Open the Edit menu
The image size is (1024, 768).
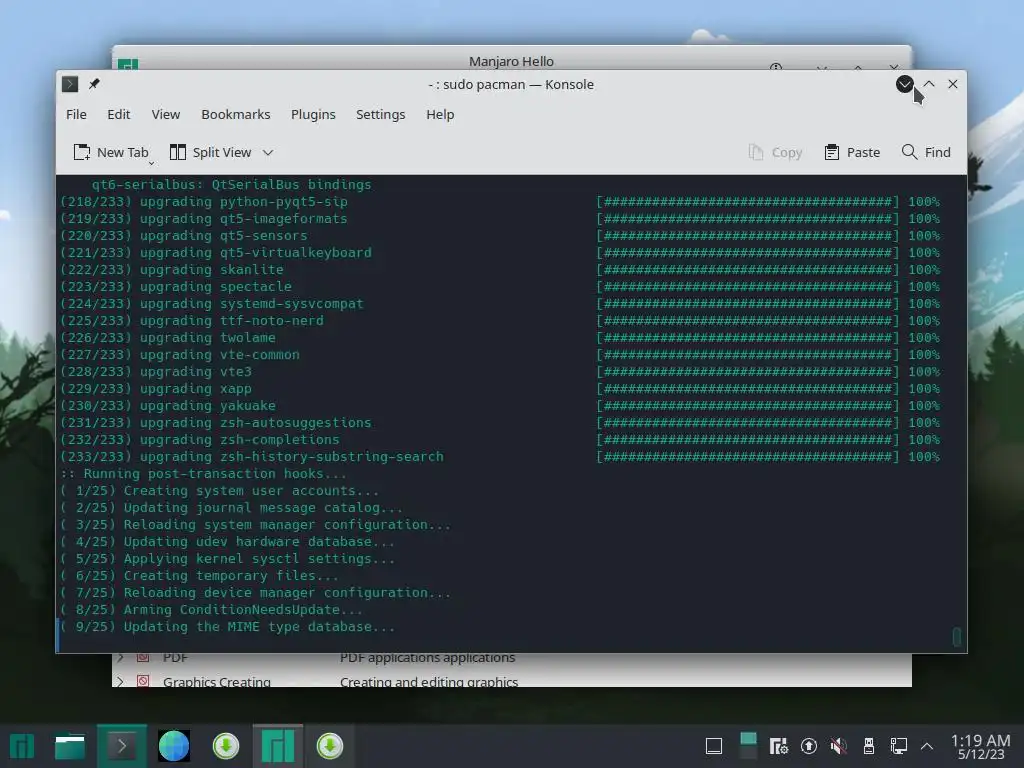pyautogui.click(x=119, y=114)
